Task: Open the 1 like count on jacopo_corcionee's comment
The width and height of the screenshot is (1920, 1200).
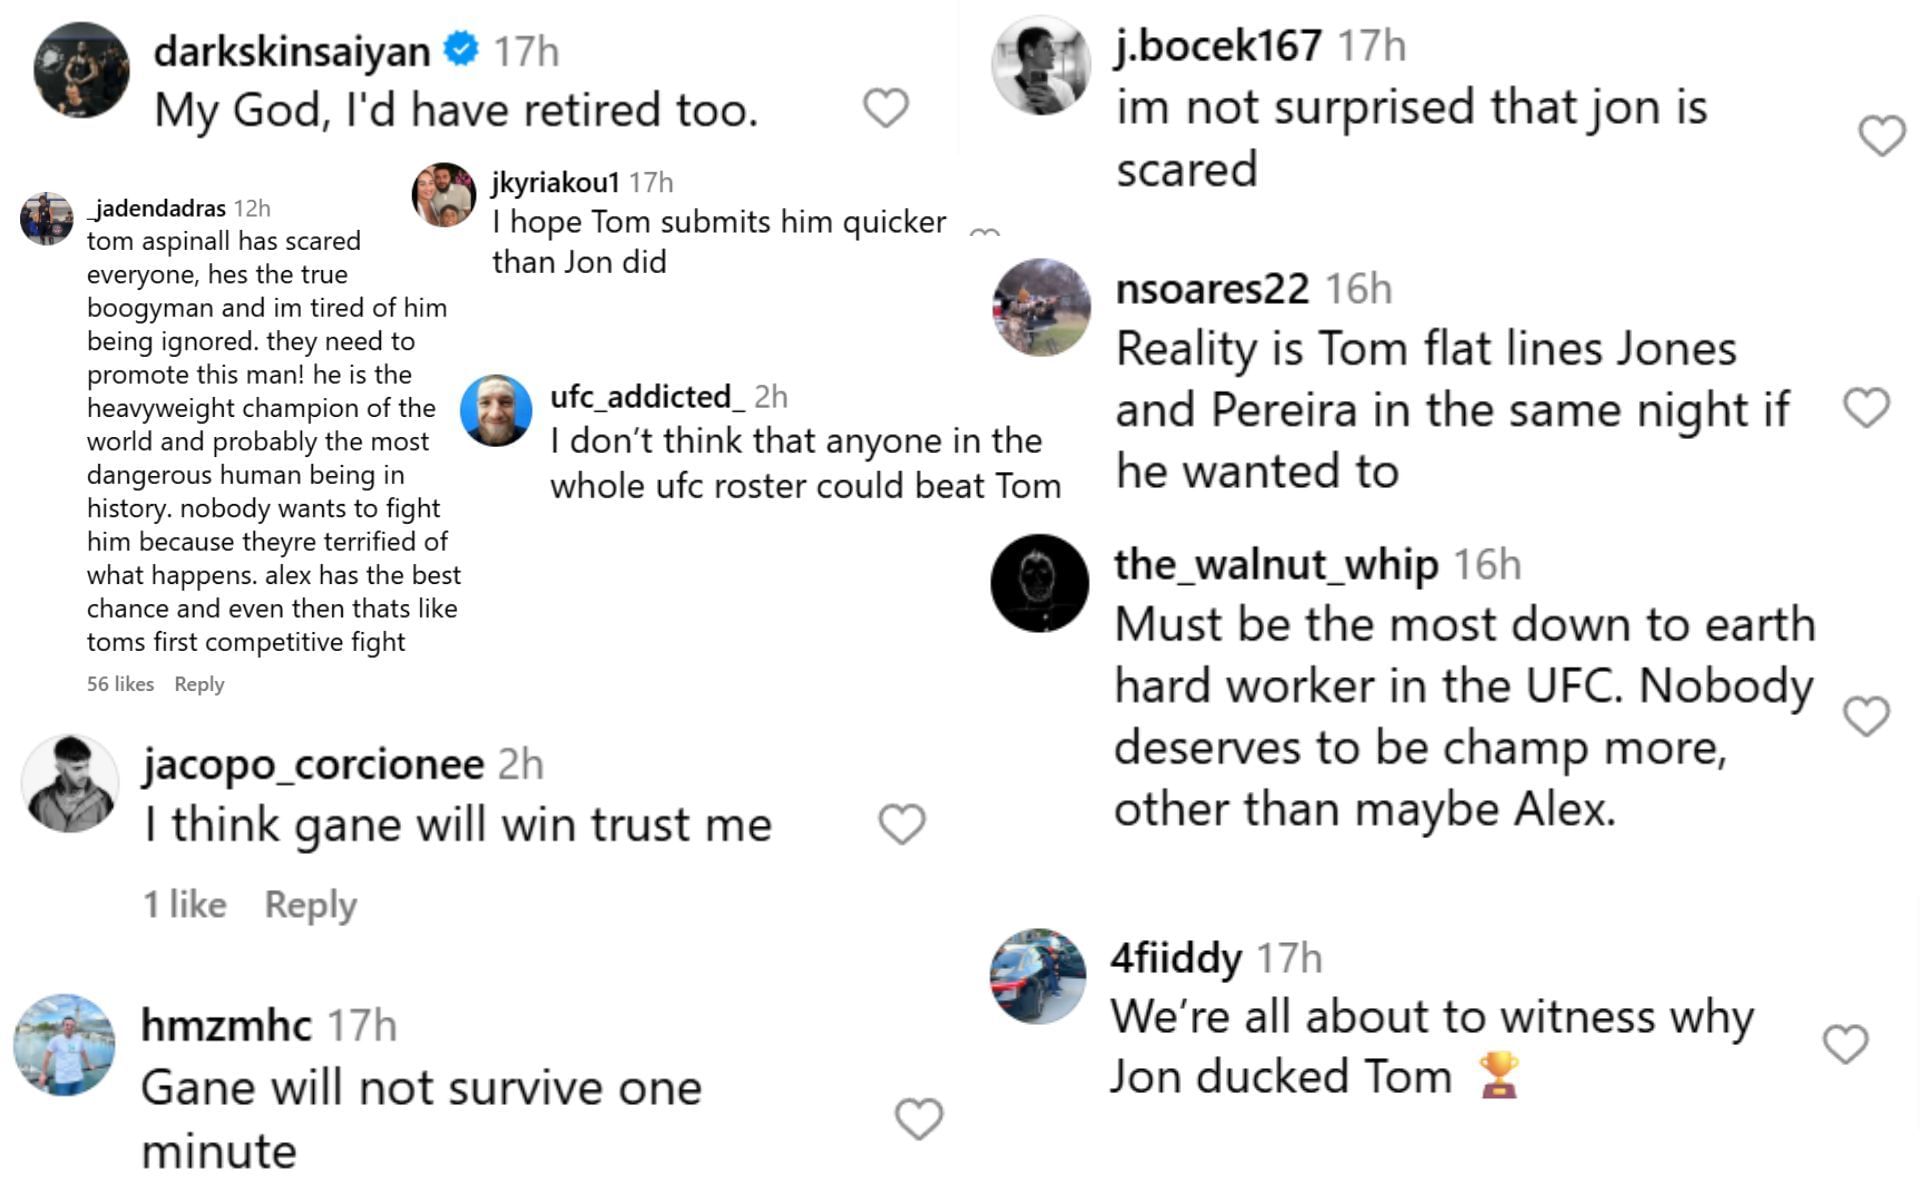Action: tap(185, 905)
